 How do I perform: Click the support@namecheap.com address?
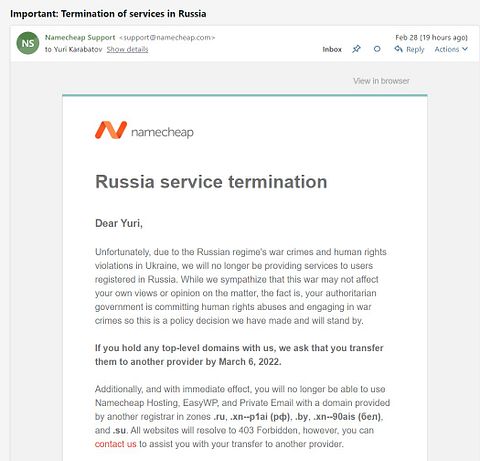coord(167,37)
